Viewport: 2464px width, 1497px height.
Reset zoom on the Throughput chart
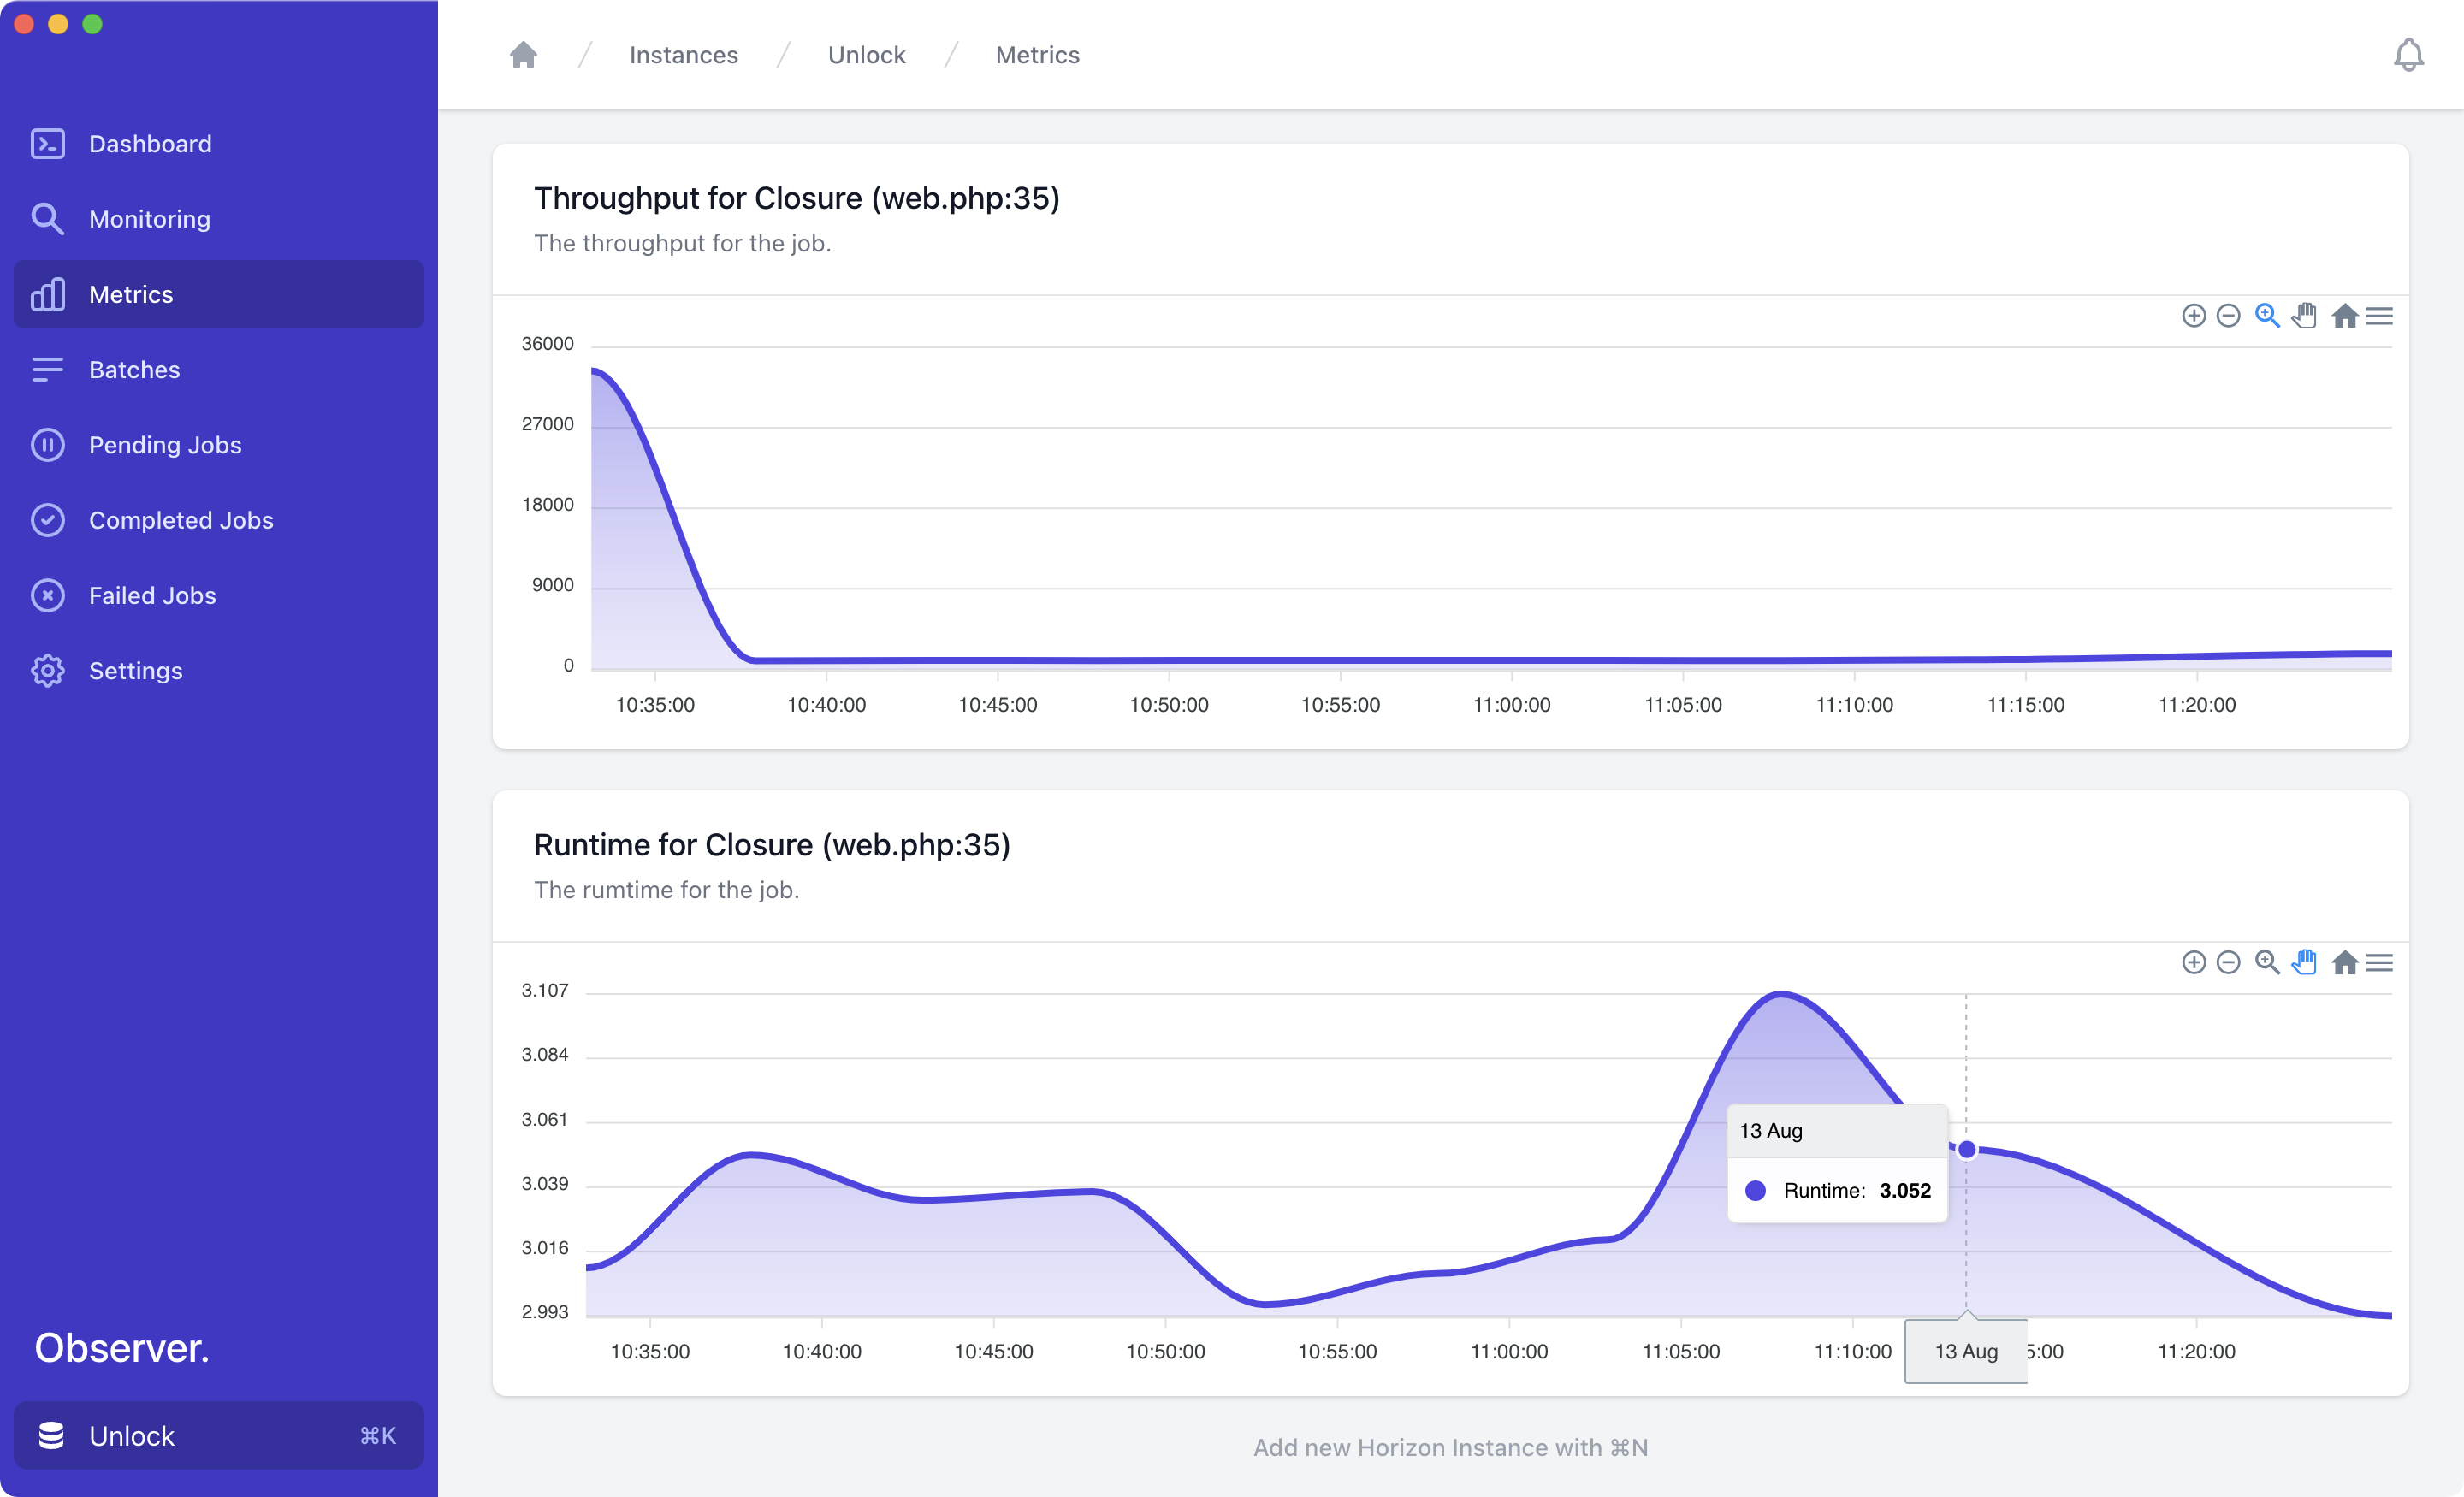pyautogui.click(x=2344, y=316)
